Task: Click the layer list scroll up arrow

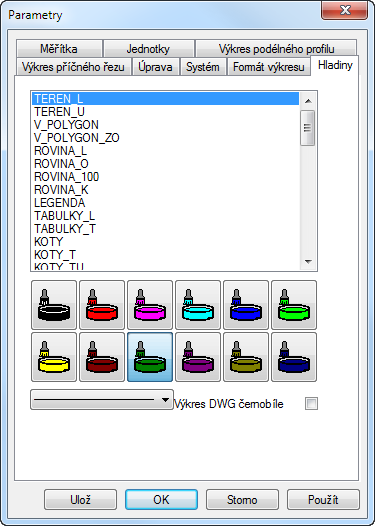Action: coord(308,101)
